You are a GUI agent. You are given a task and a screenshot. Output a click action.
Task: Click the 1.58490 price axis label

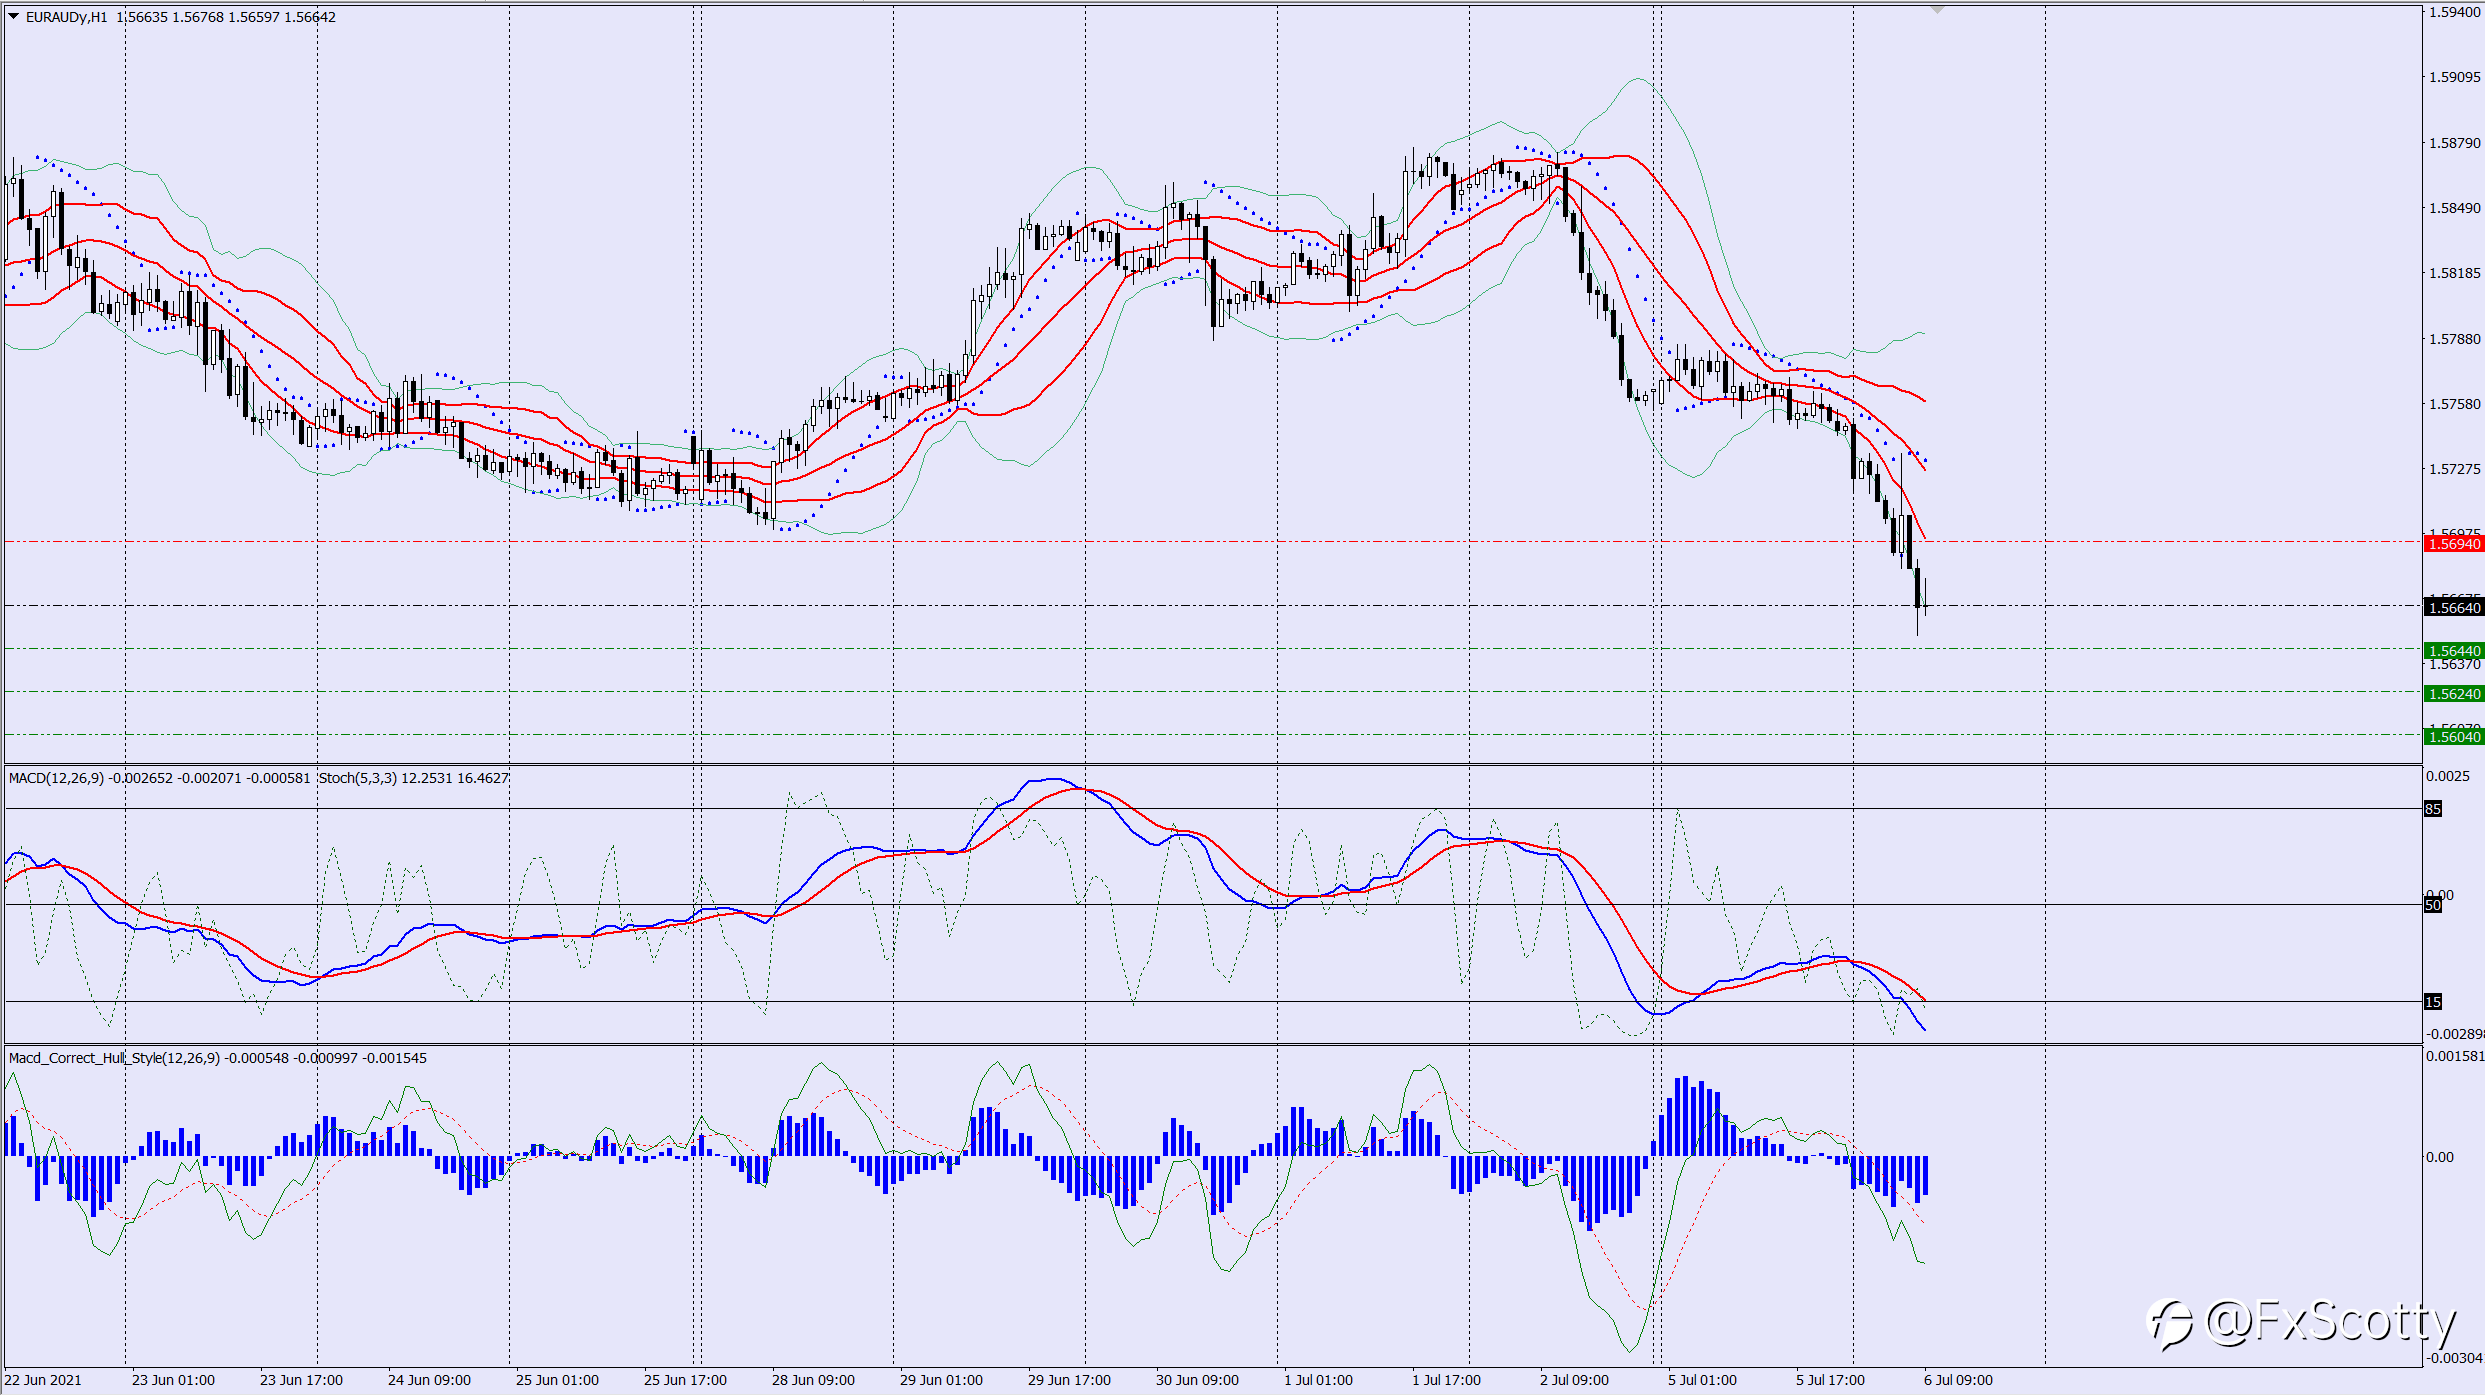click(2455, 208)
